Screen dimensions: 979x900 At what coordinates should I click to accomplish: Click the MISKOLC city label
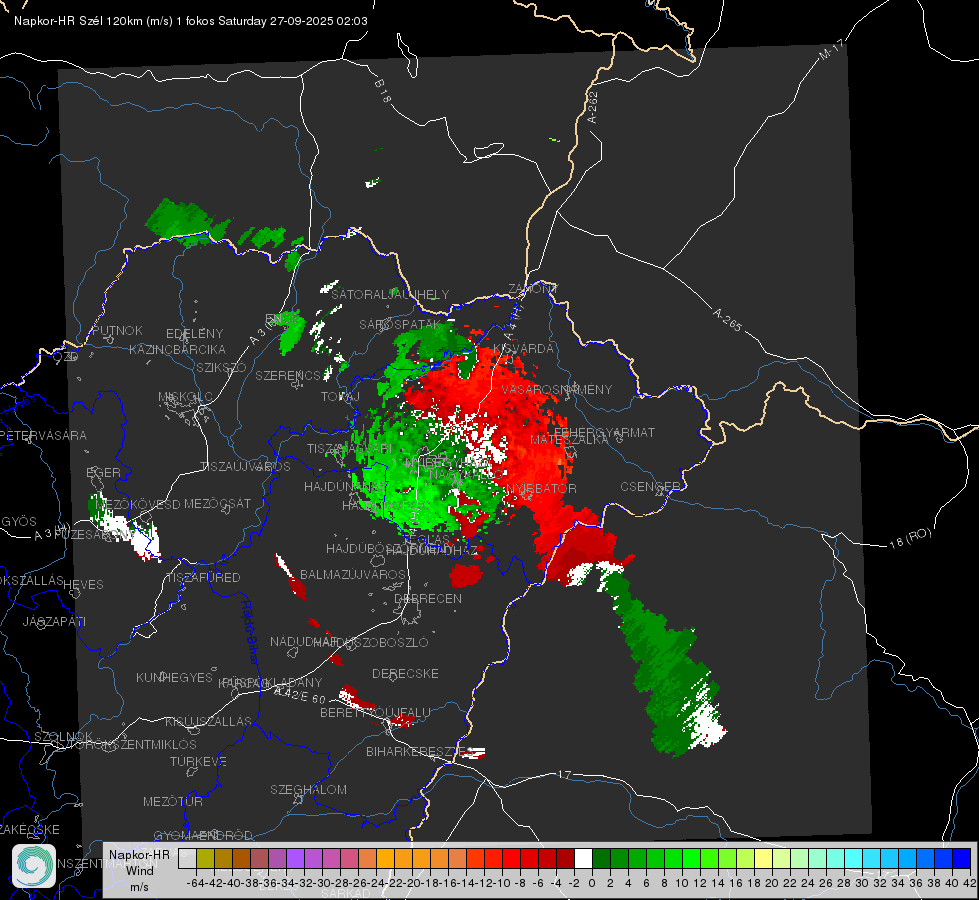(185, 397)
